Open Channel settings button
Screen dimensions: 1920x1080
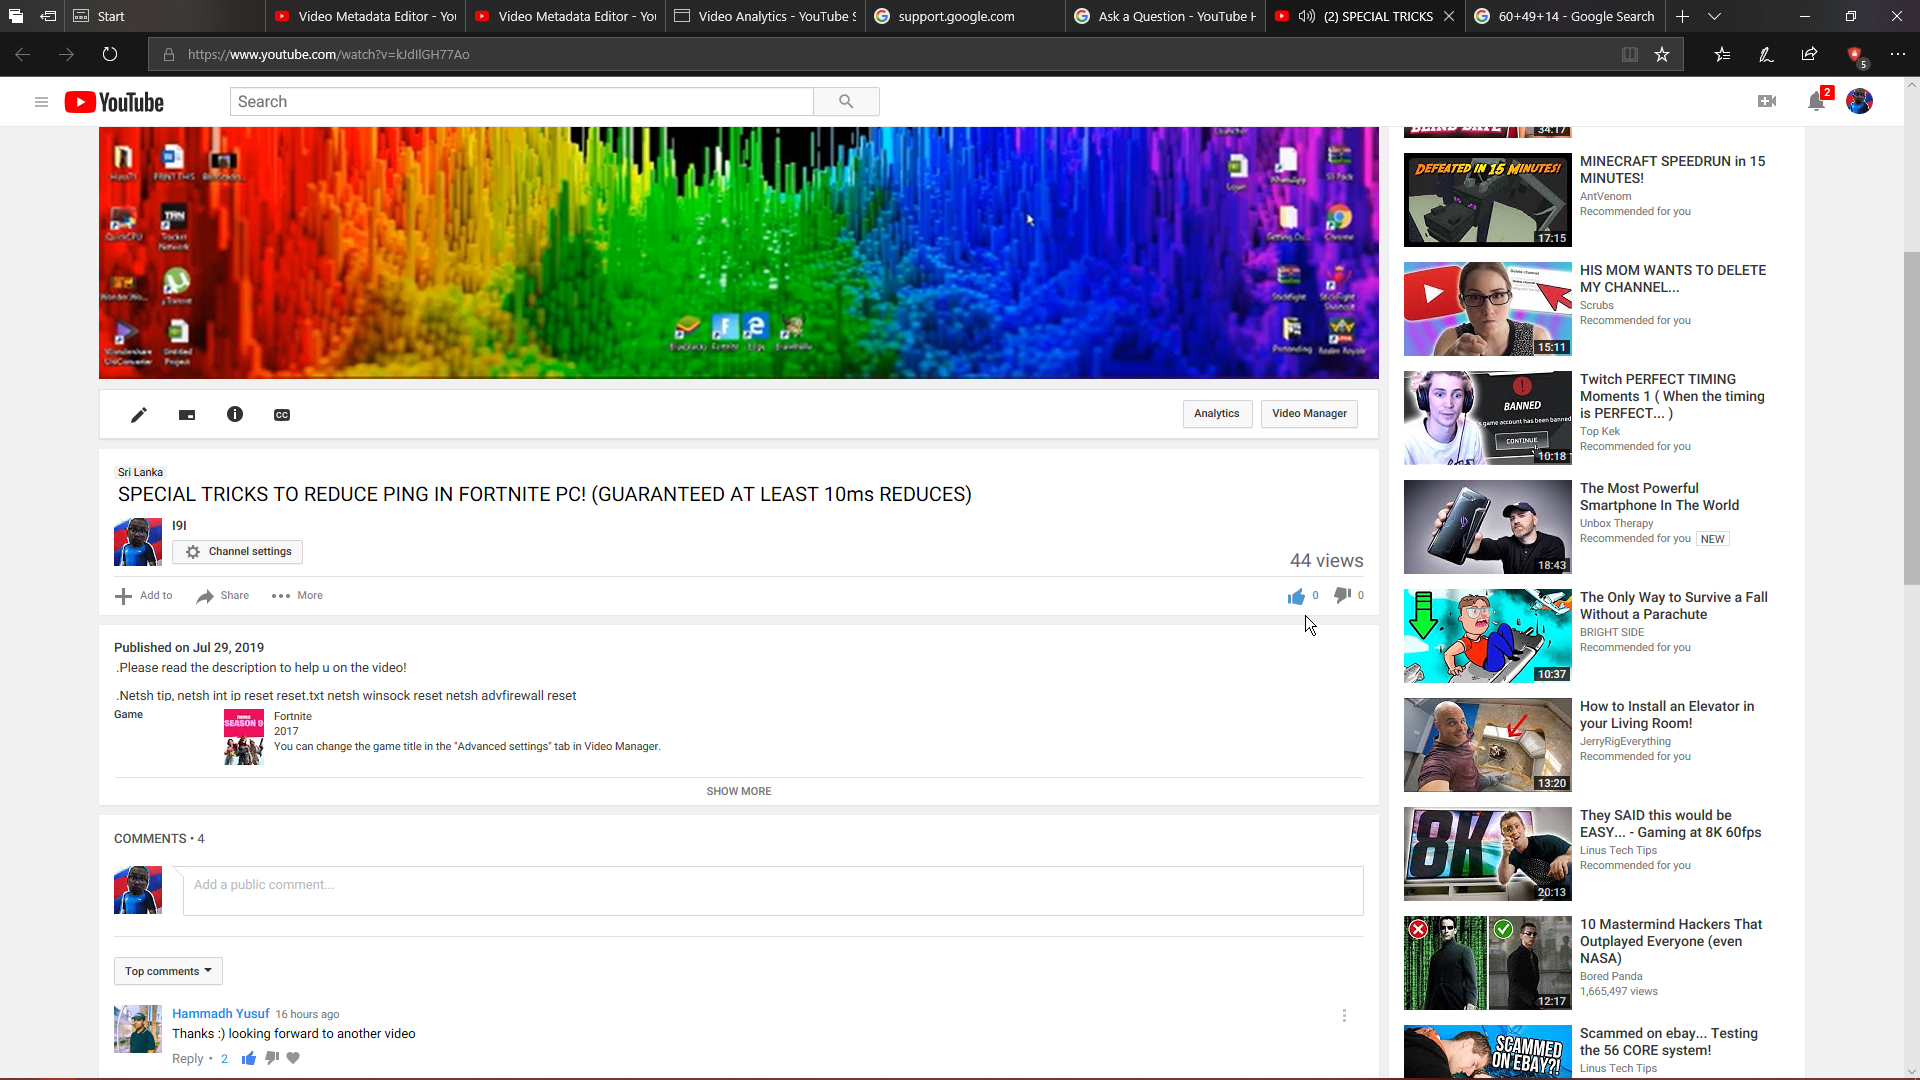point(238,552)
